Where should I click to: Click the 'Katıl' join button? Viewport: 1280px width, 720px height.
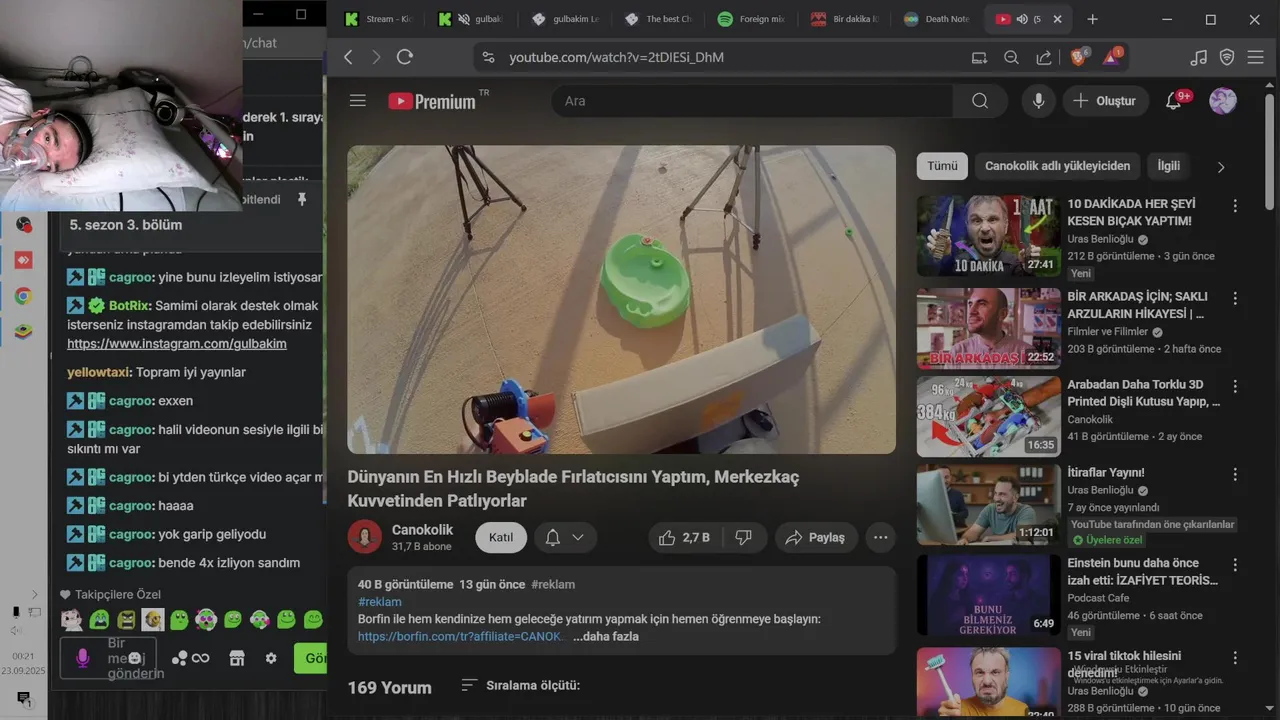pyautogui.click(x=501, y=537)
